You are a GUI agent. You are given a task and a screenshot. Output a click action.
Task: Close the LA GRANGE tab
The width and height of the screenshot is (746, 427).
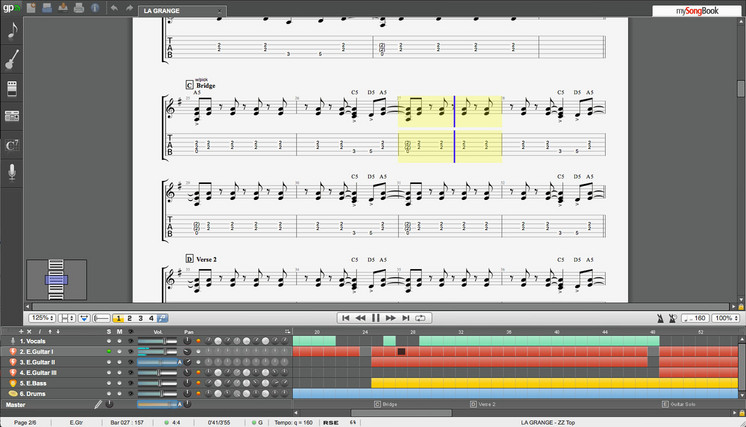219,10
